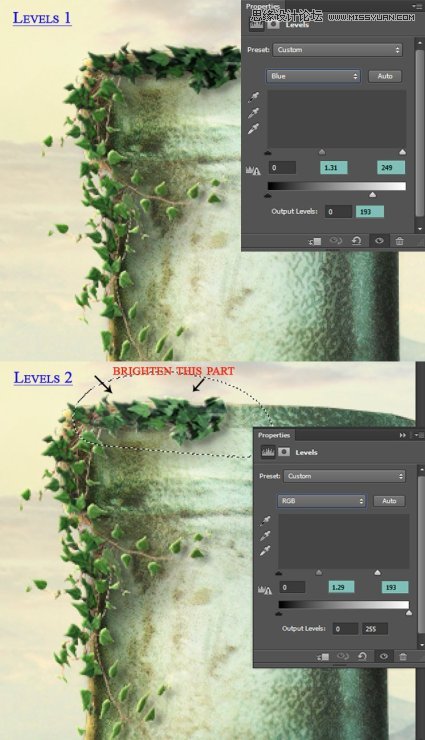This screenshot has height=740, width=425.
Task: Click midtone input slider above the 1.31 value
Action: coord(322,152)
